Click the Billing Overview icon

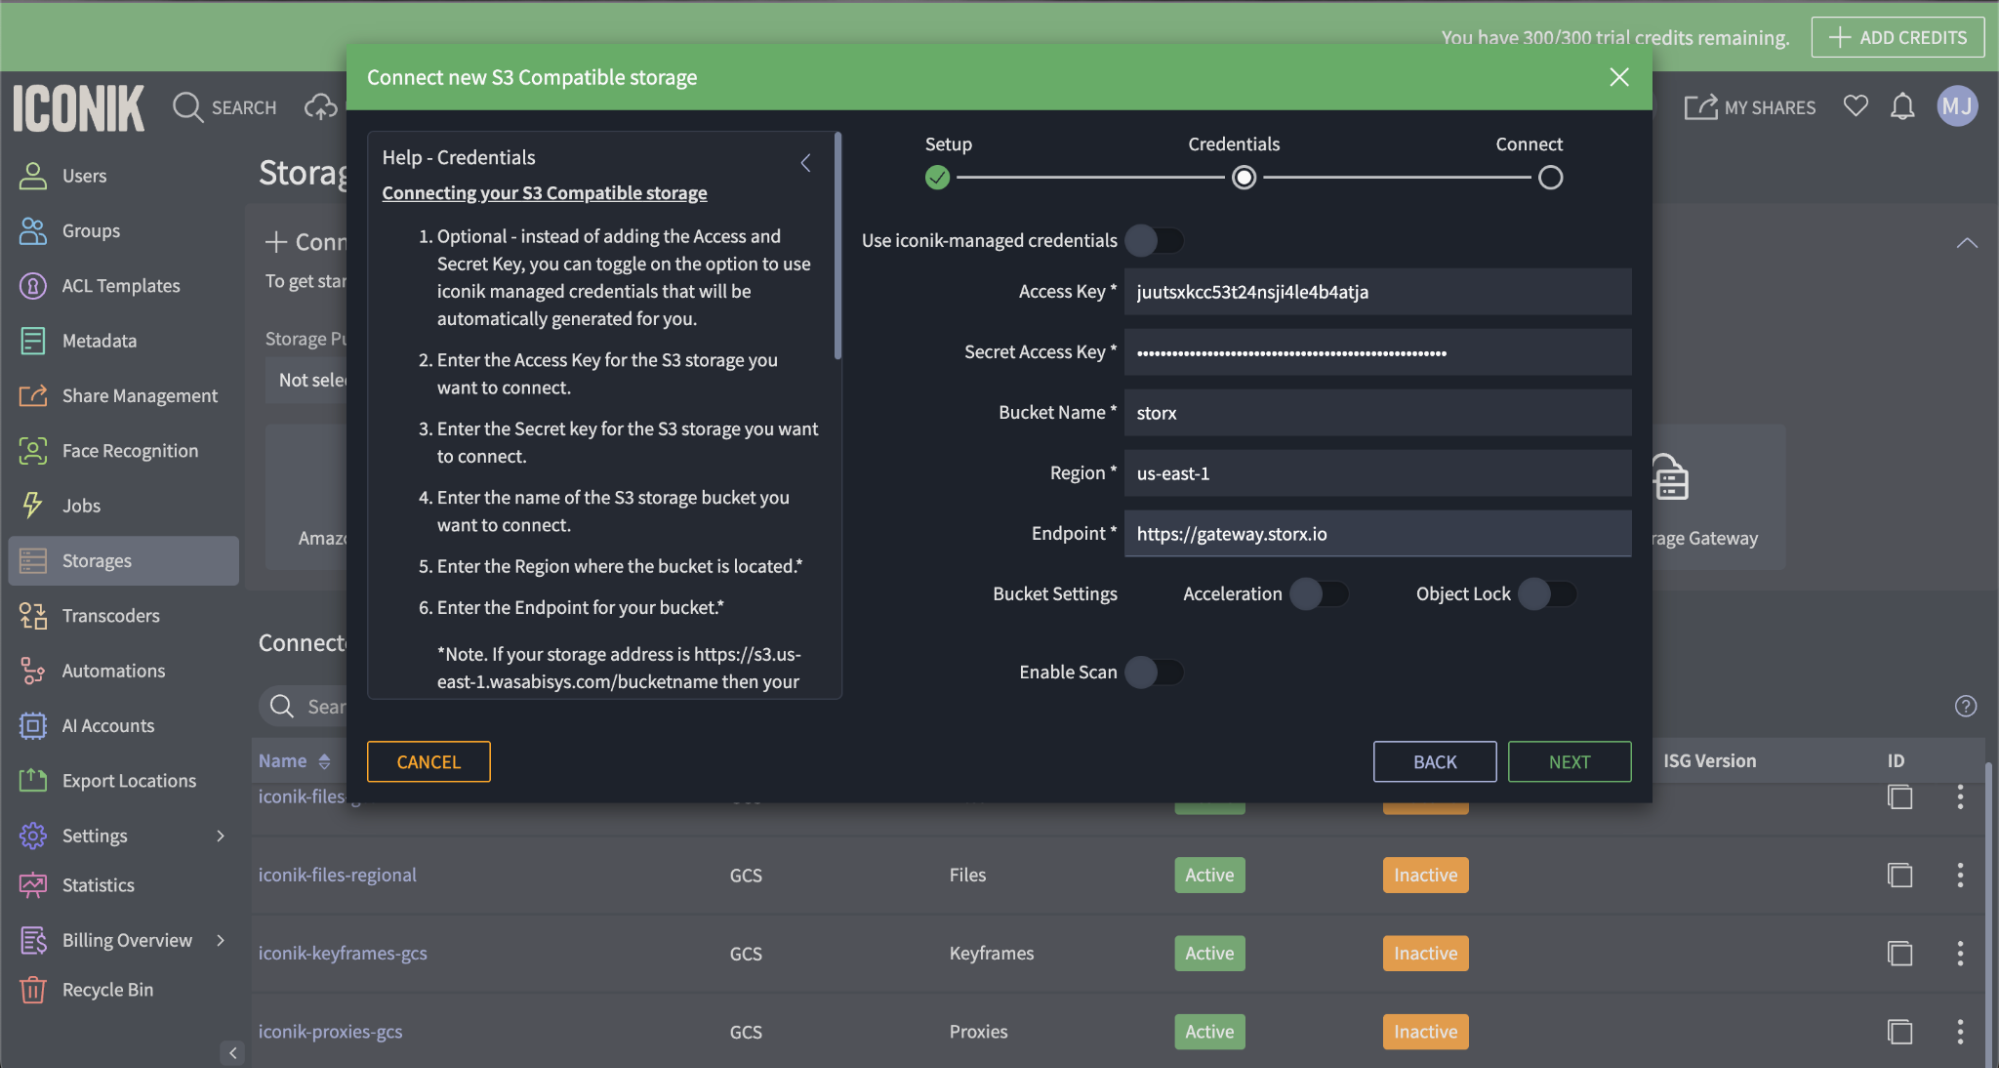[x=33, y=940]
